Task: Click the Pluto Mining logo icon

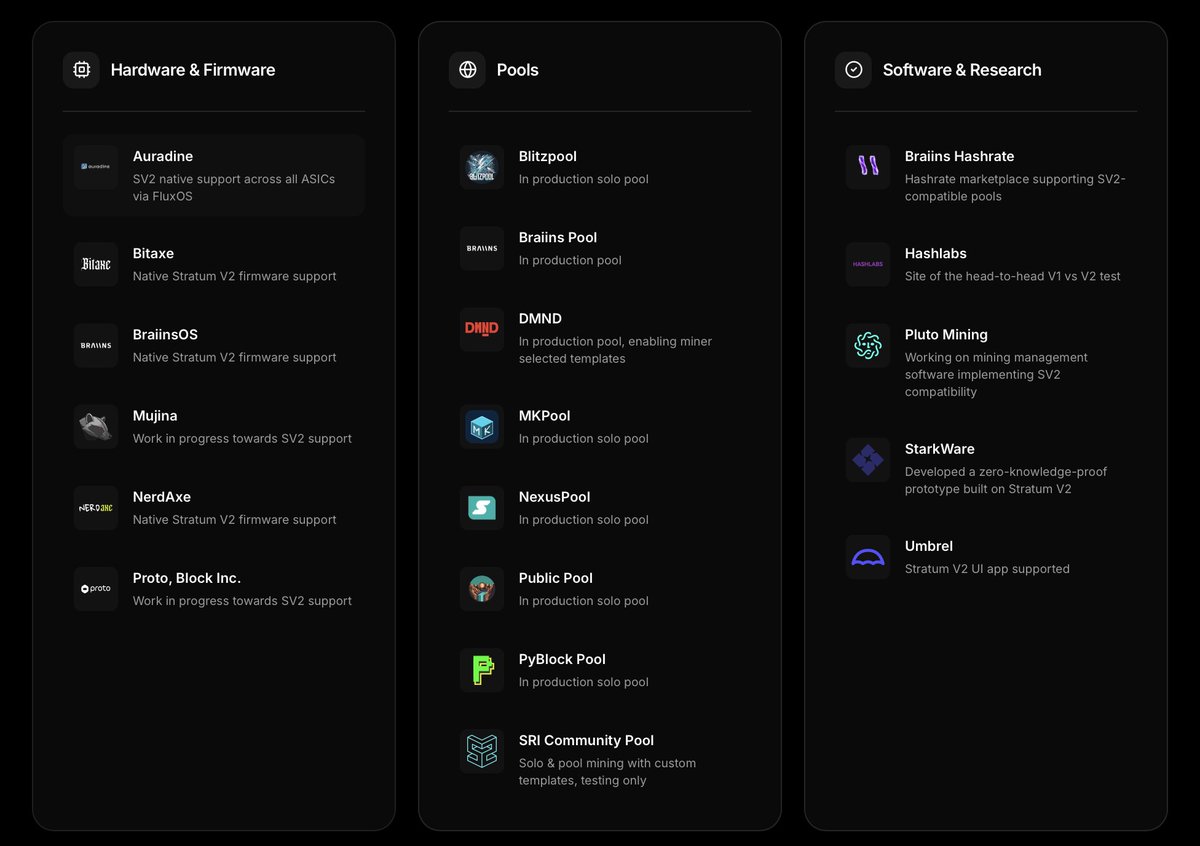Action: [868, 345]
